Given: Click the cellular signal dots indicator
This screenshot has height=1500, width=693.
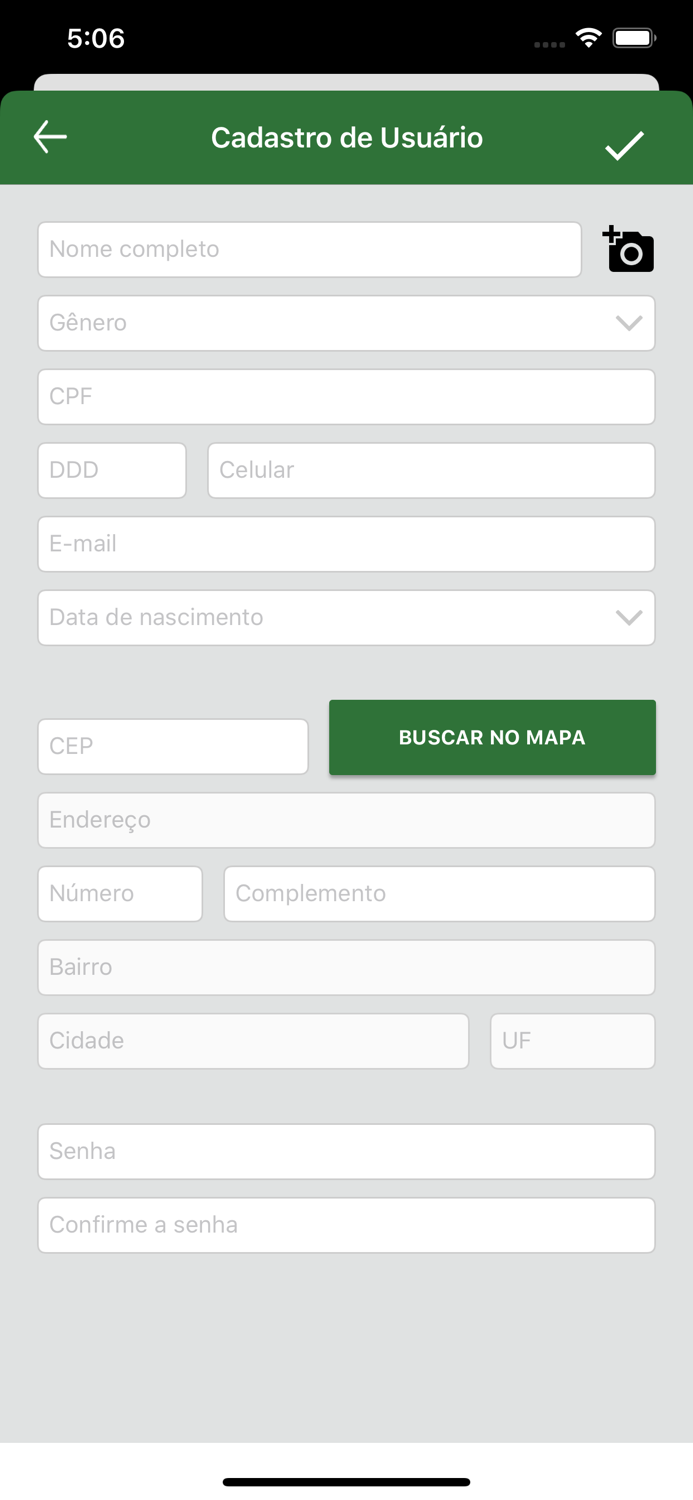Looking at the screenshot, I should 549,43.
